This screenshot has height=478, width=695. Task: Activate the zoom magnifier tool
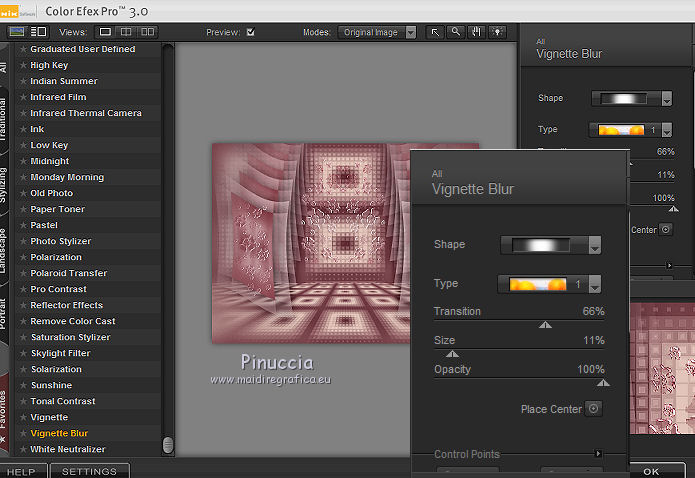(x=455, y=32)
